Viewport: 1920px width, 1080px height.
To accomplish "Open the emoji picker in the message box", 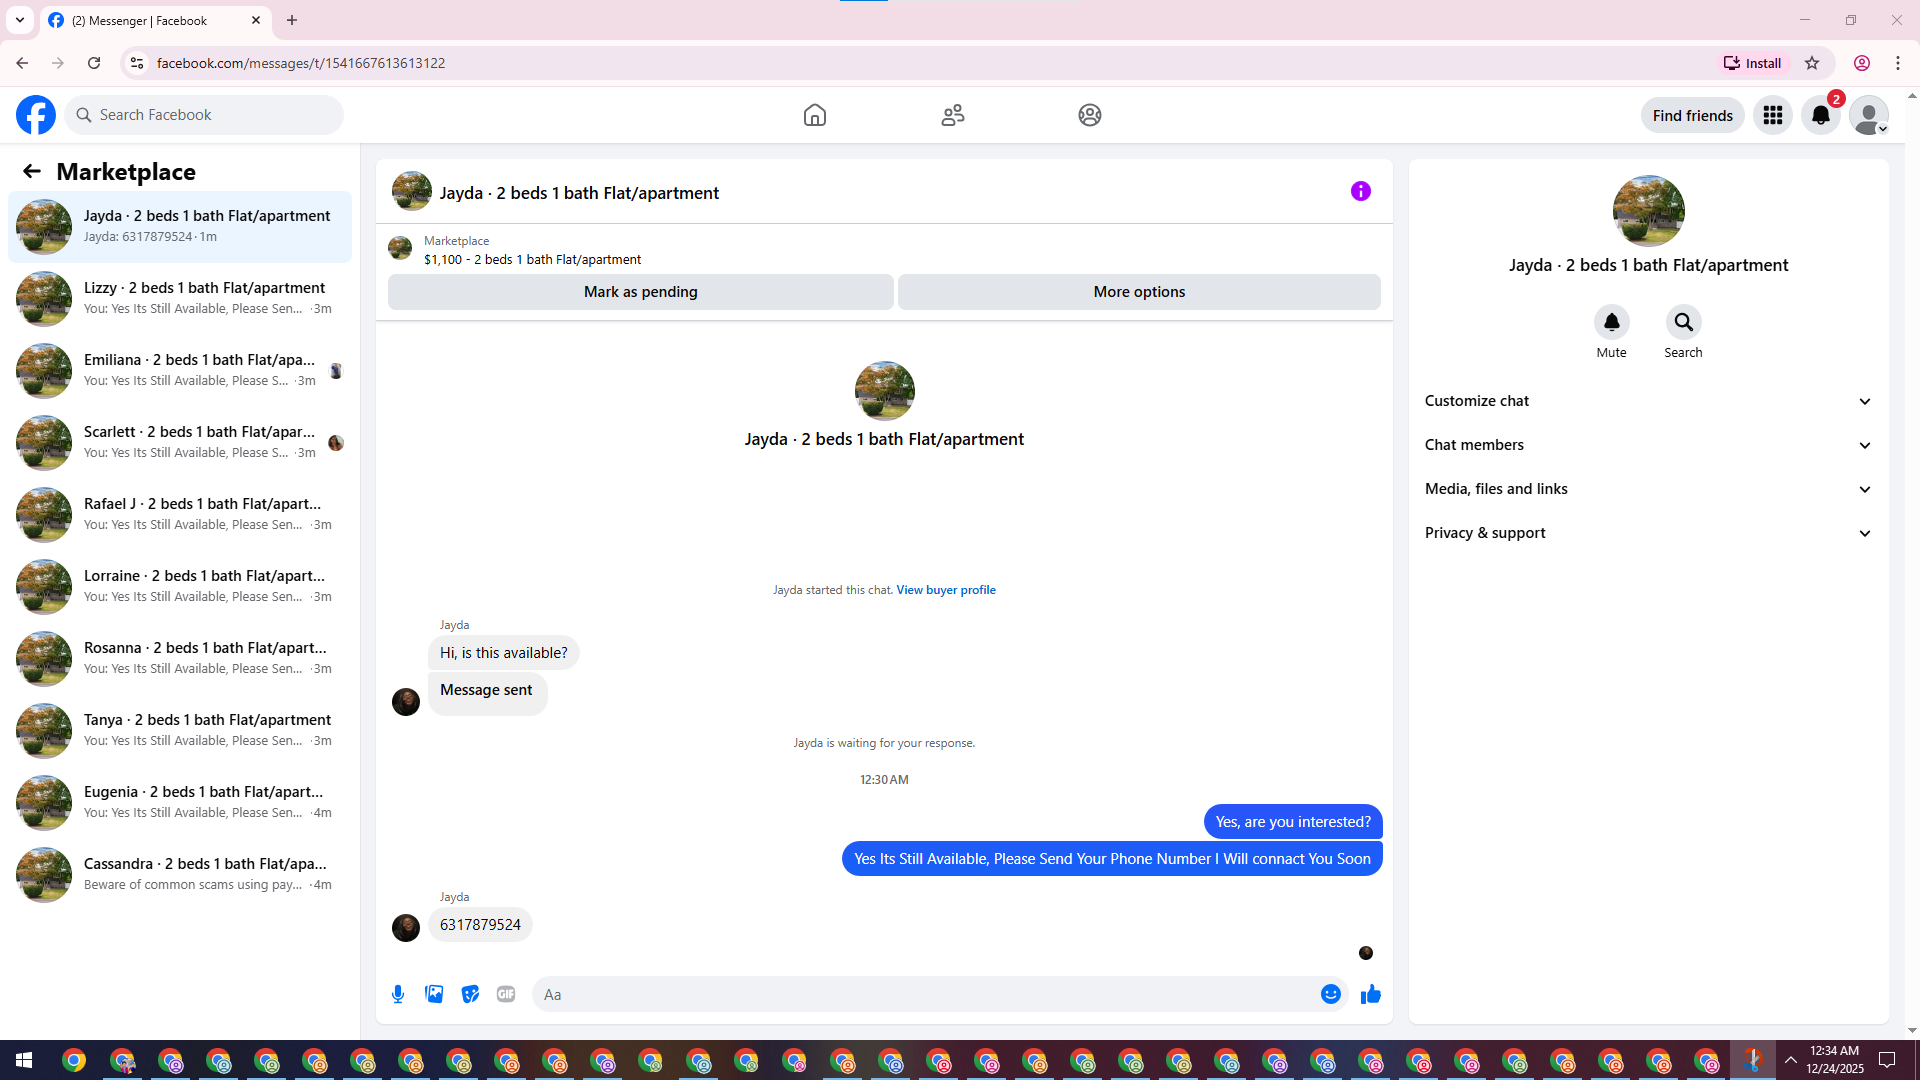I will [1330, 994].
